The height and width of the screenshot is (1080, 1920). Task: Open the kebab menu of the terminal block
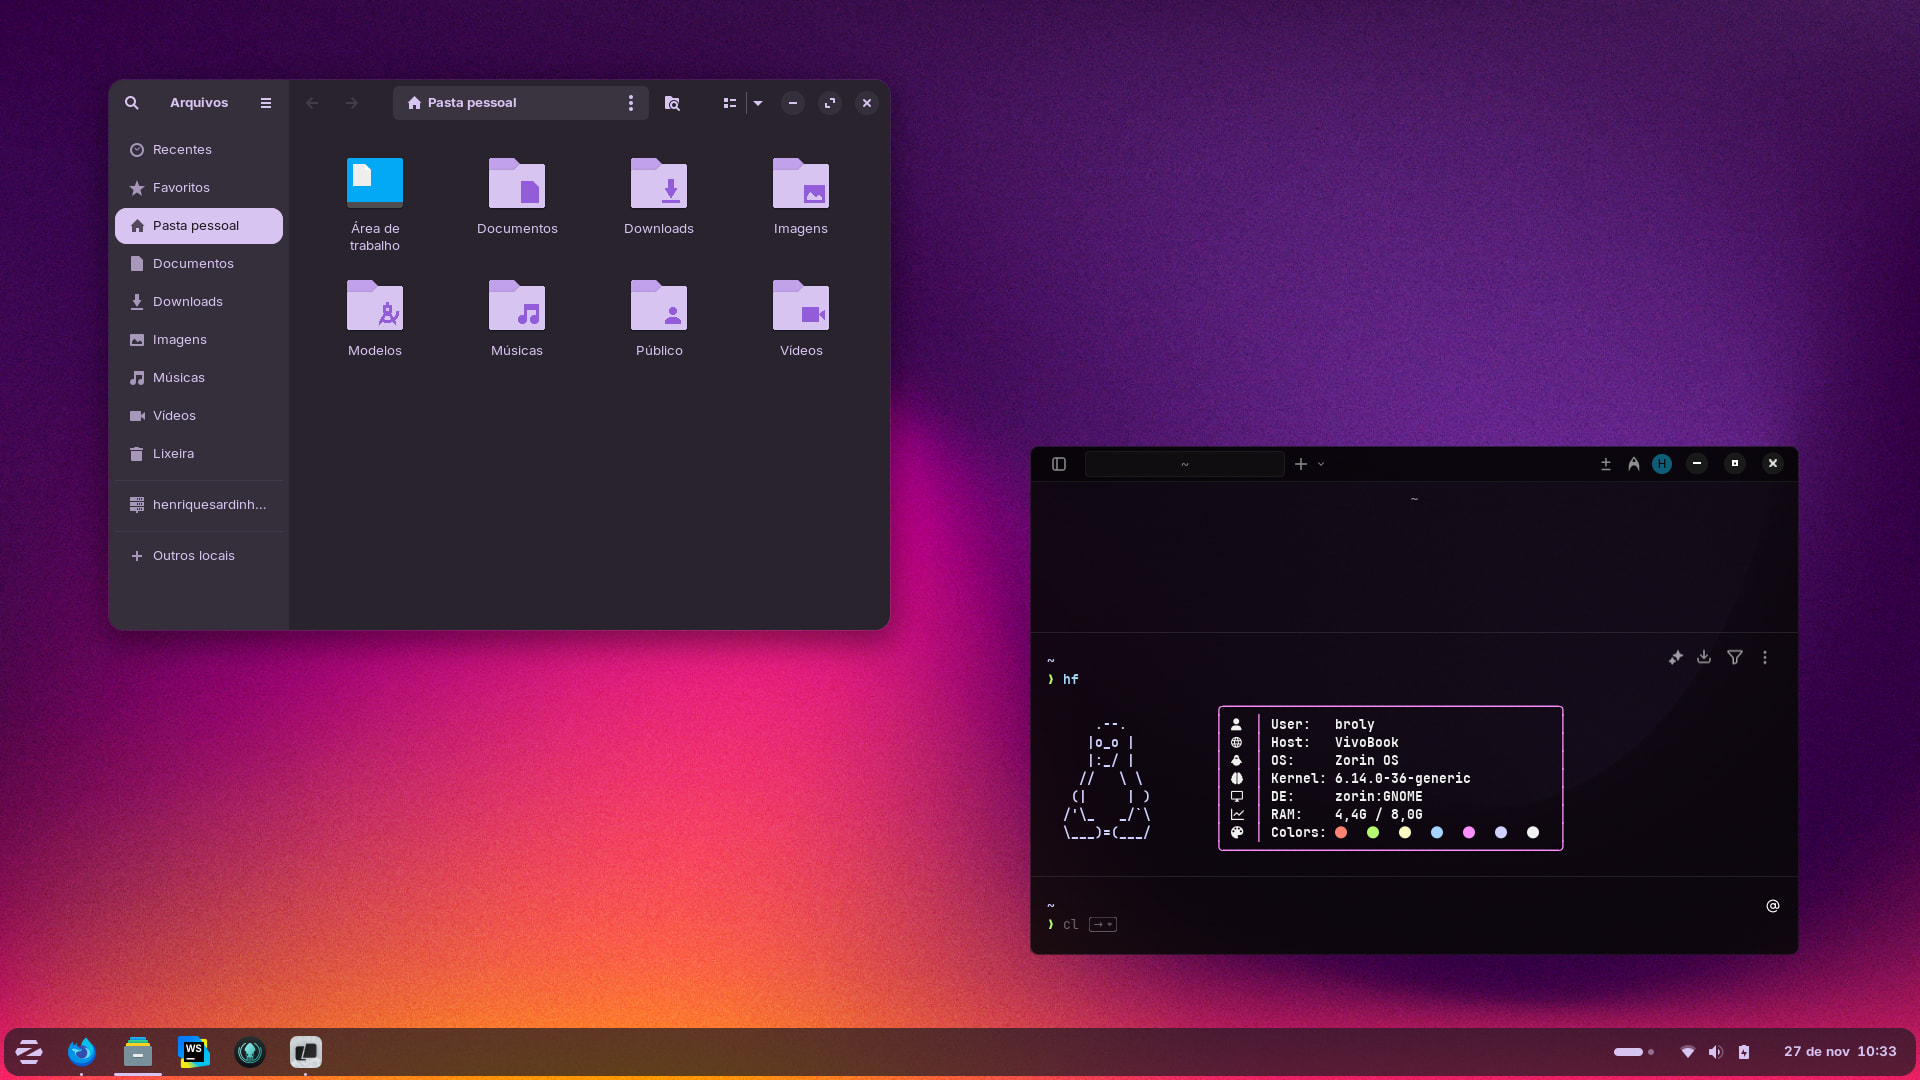pyautogui.click(x=1765, y=658)
